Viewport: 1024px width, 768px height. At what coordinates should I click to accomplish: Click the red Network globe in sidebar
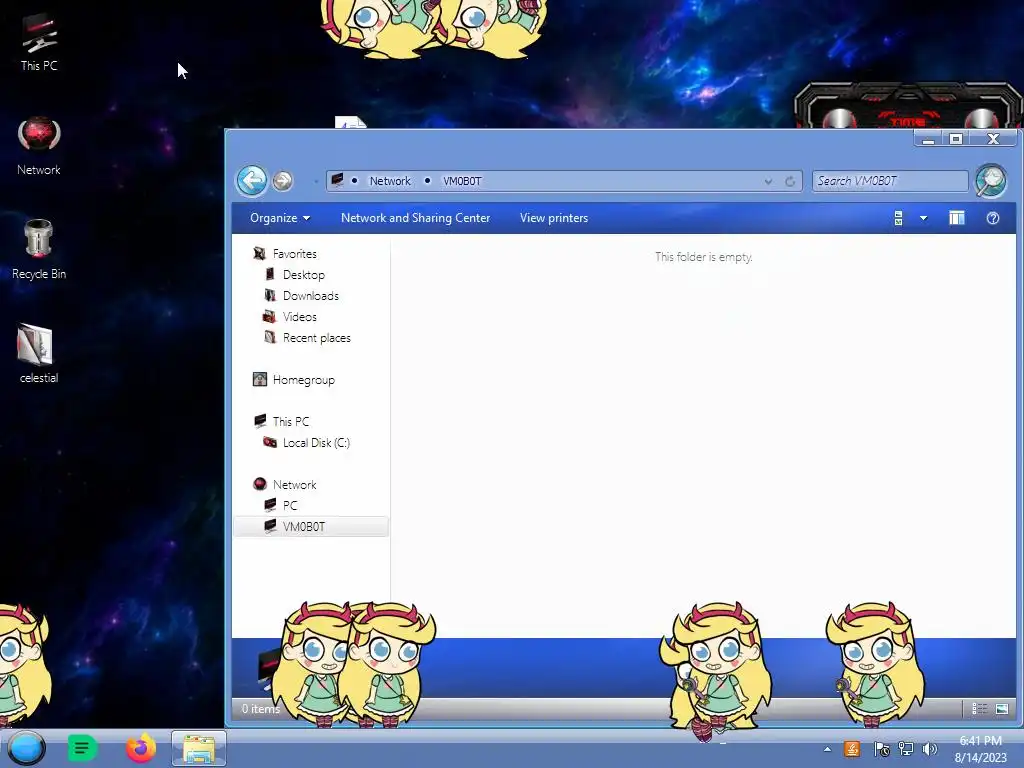click(259, 484)
